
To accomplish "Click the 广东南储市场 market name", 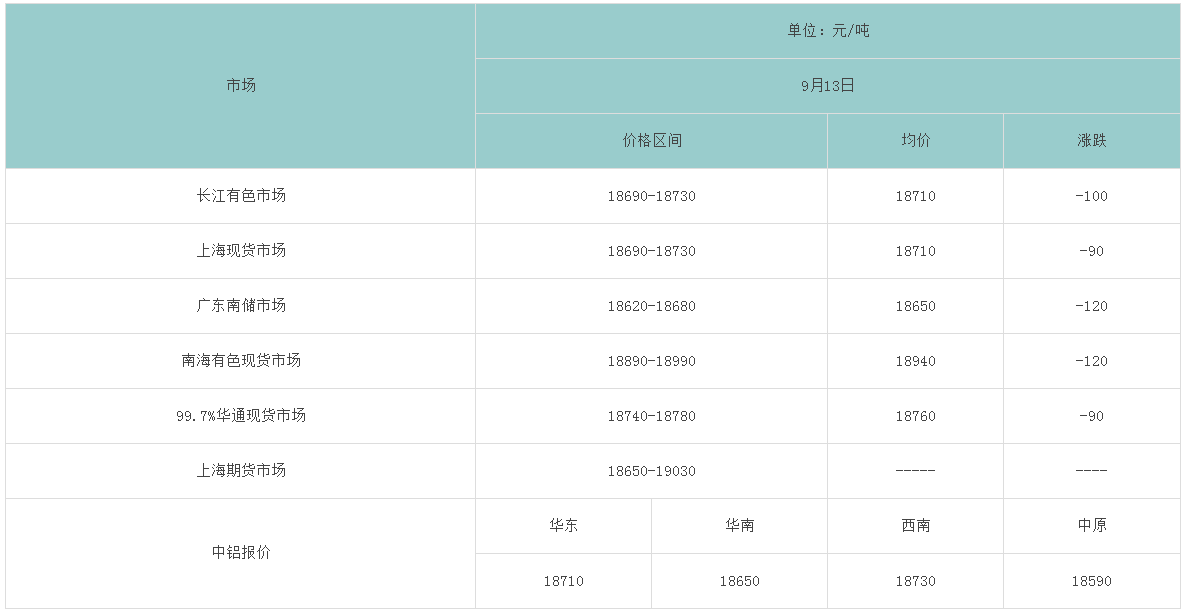I will [x=241, y=306].
